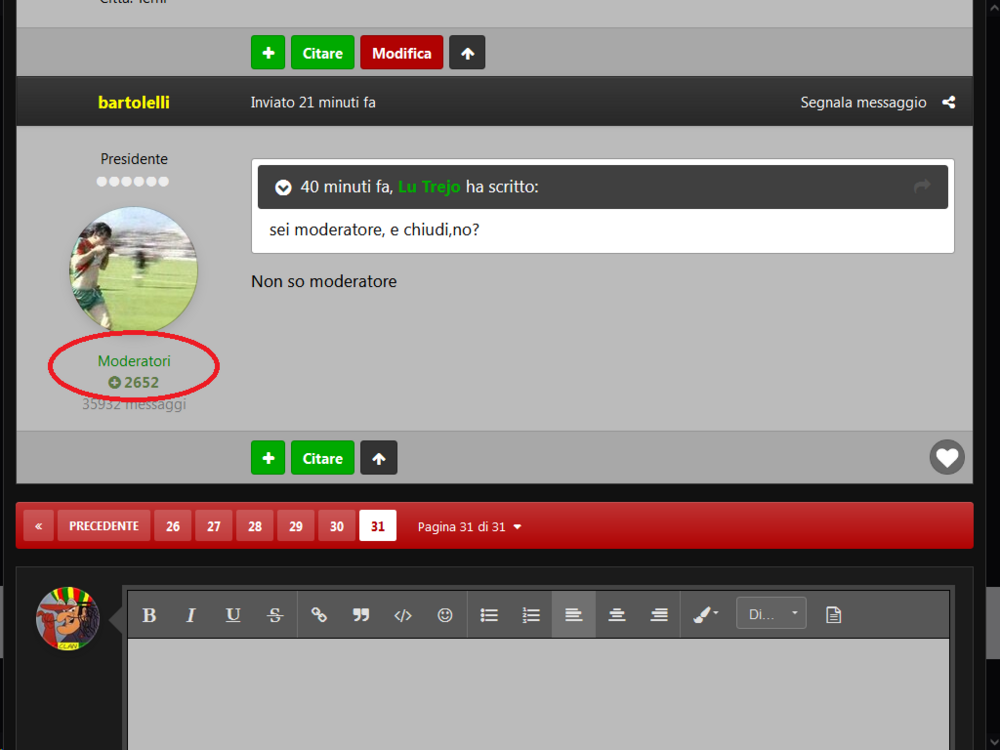
Task: Align text left in editor
Action: (x=573, y=615)
